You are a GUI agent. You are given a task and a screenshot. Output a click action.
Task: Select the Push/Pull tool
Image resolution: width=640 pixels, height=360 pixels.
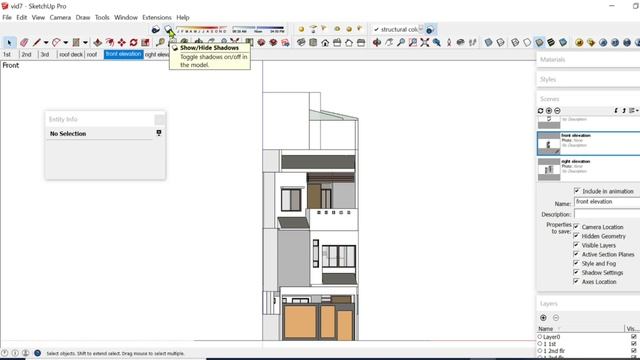tap(98, 42)
